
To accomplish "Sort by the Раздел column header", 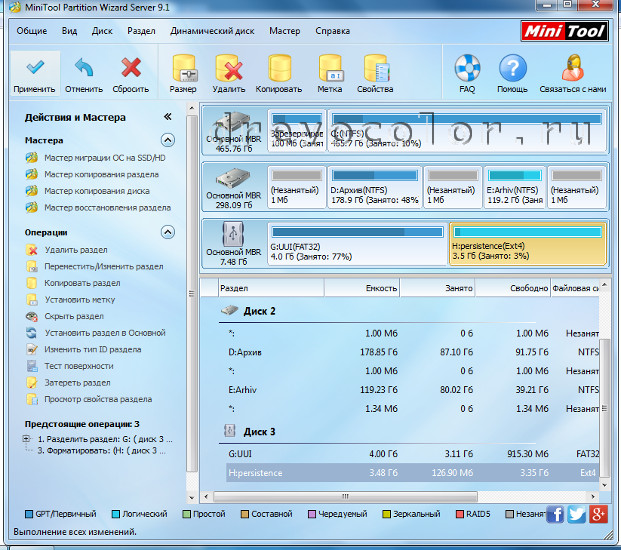I will point(271,288).
